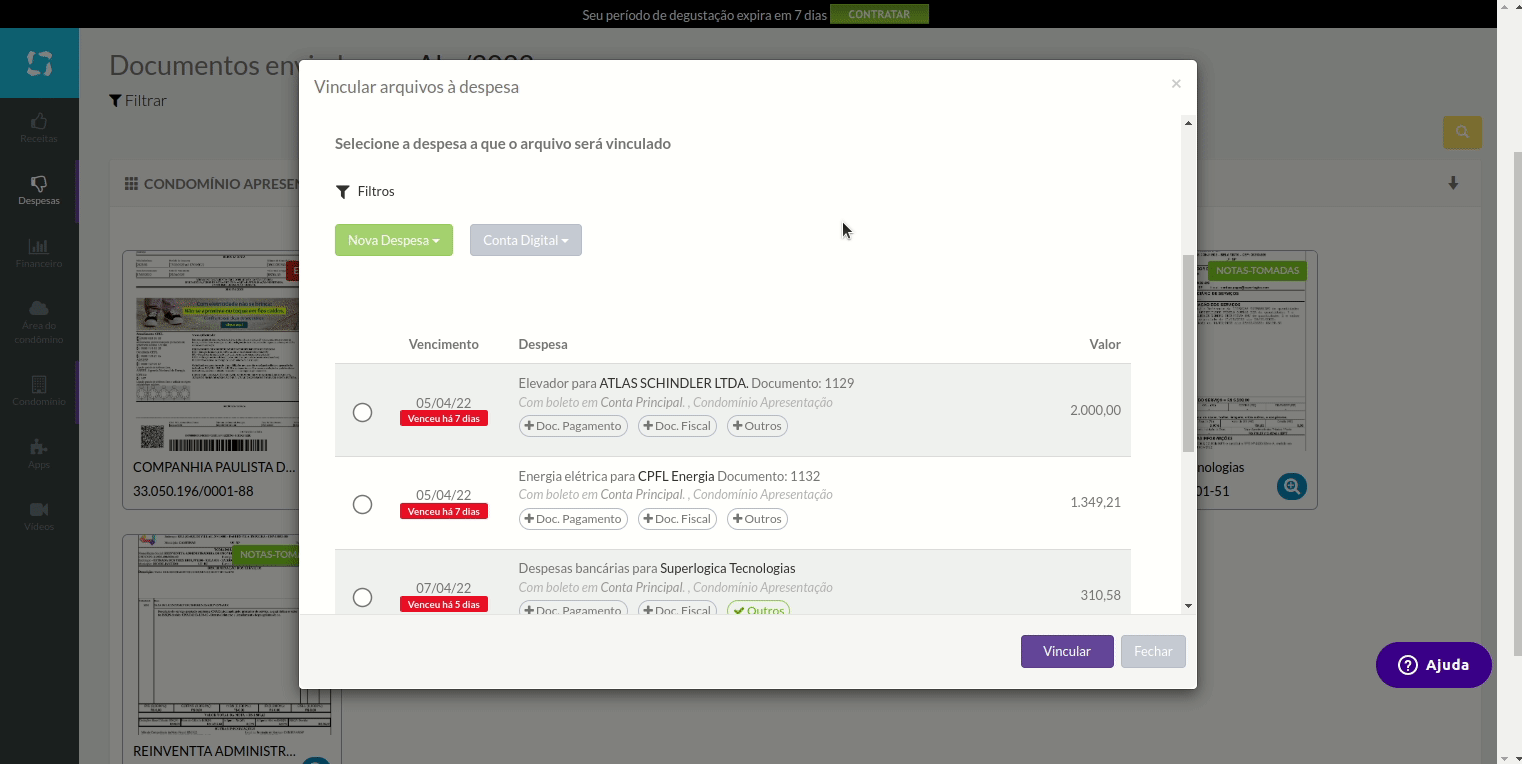This screenshot has width=1522, height=764.
Task: Open Despesas in the sidebar
Action: pos(39,190)
